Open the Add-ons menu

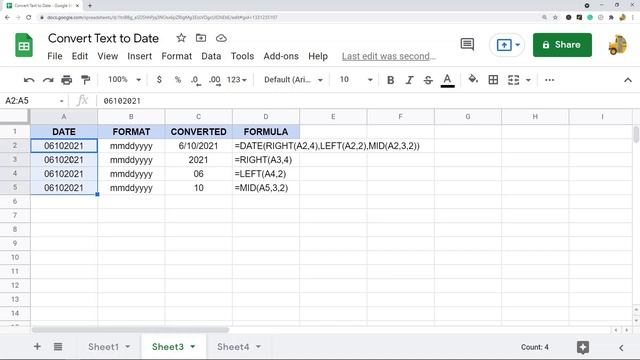tap(281, 56)
